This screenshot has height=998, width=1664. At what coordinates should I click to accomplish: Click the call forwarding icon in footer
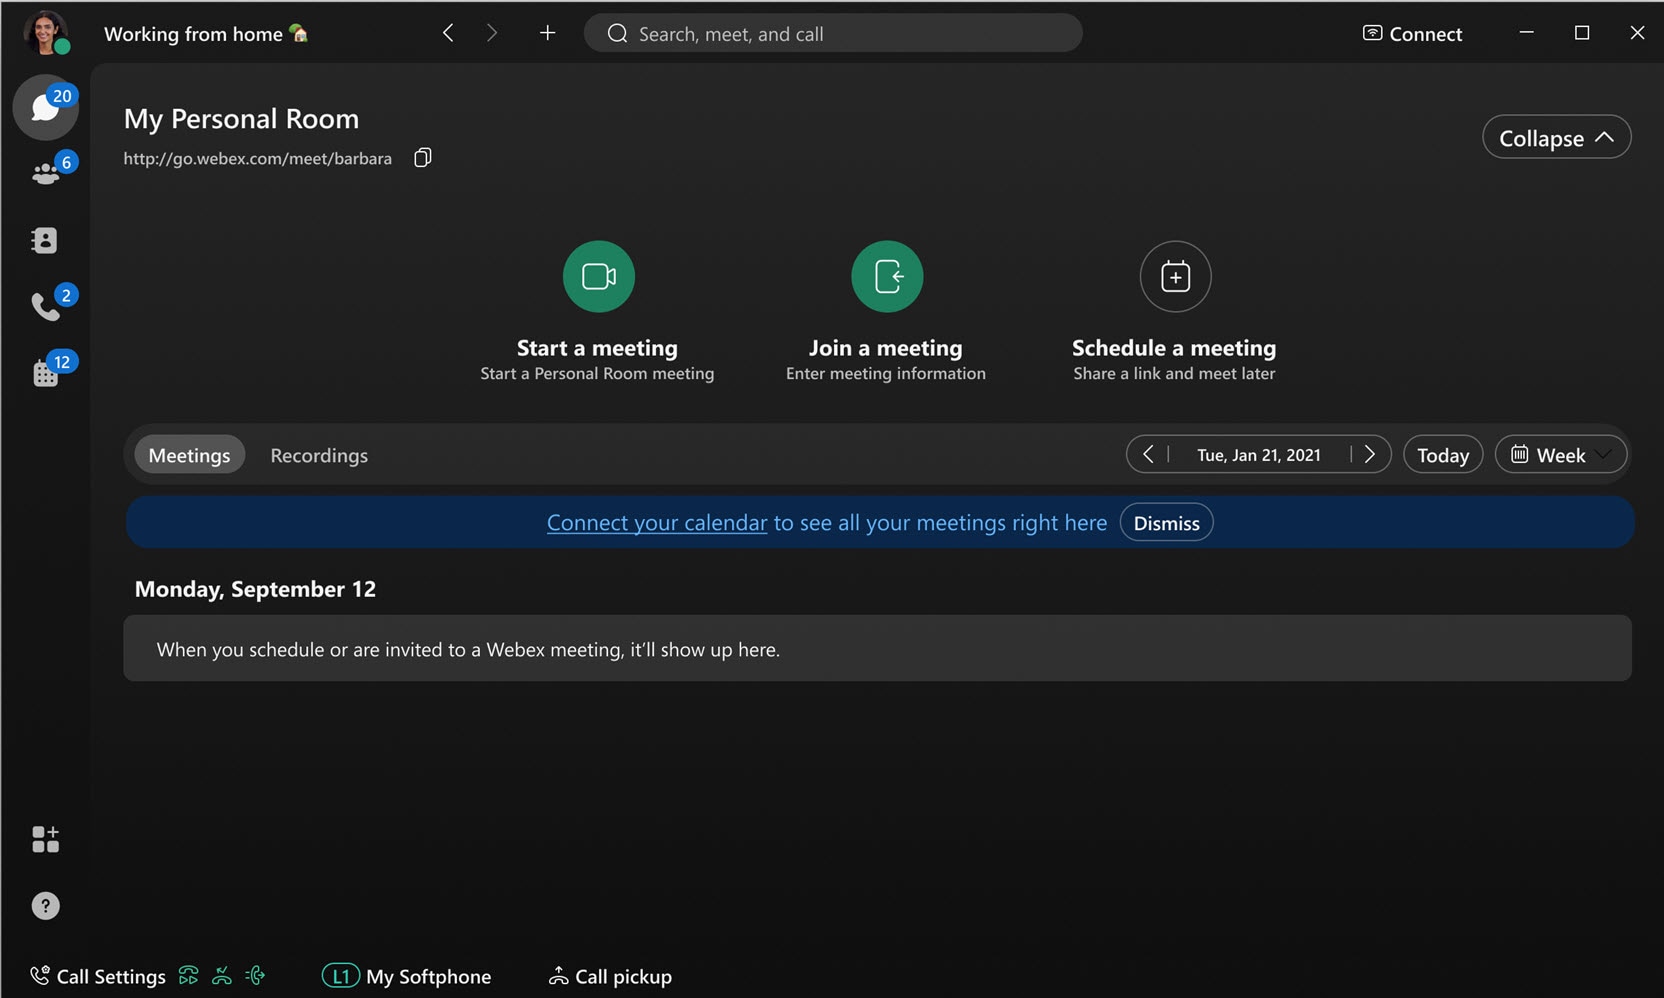point(188,975)
